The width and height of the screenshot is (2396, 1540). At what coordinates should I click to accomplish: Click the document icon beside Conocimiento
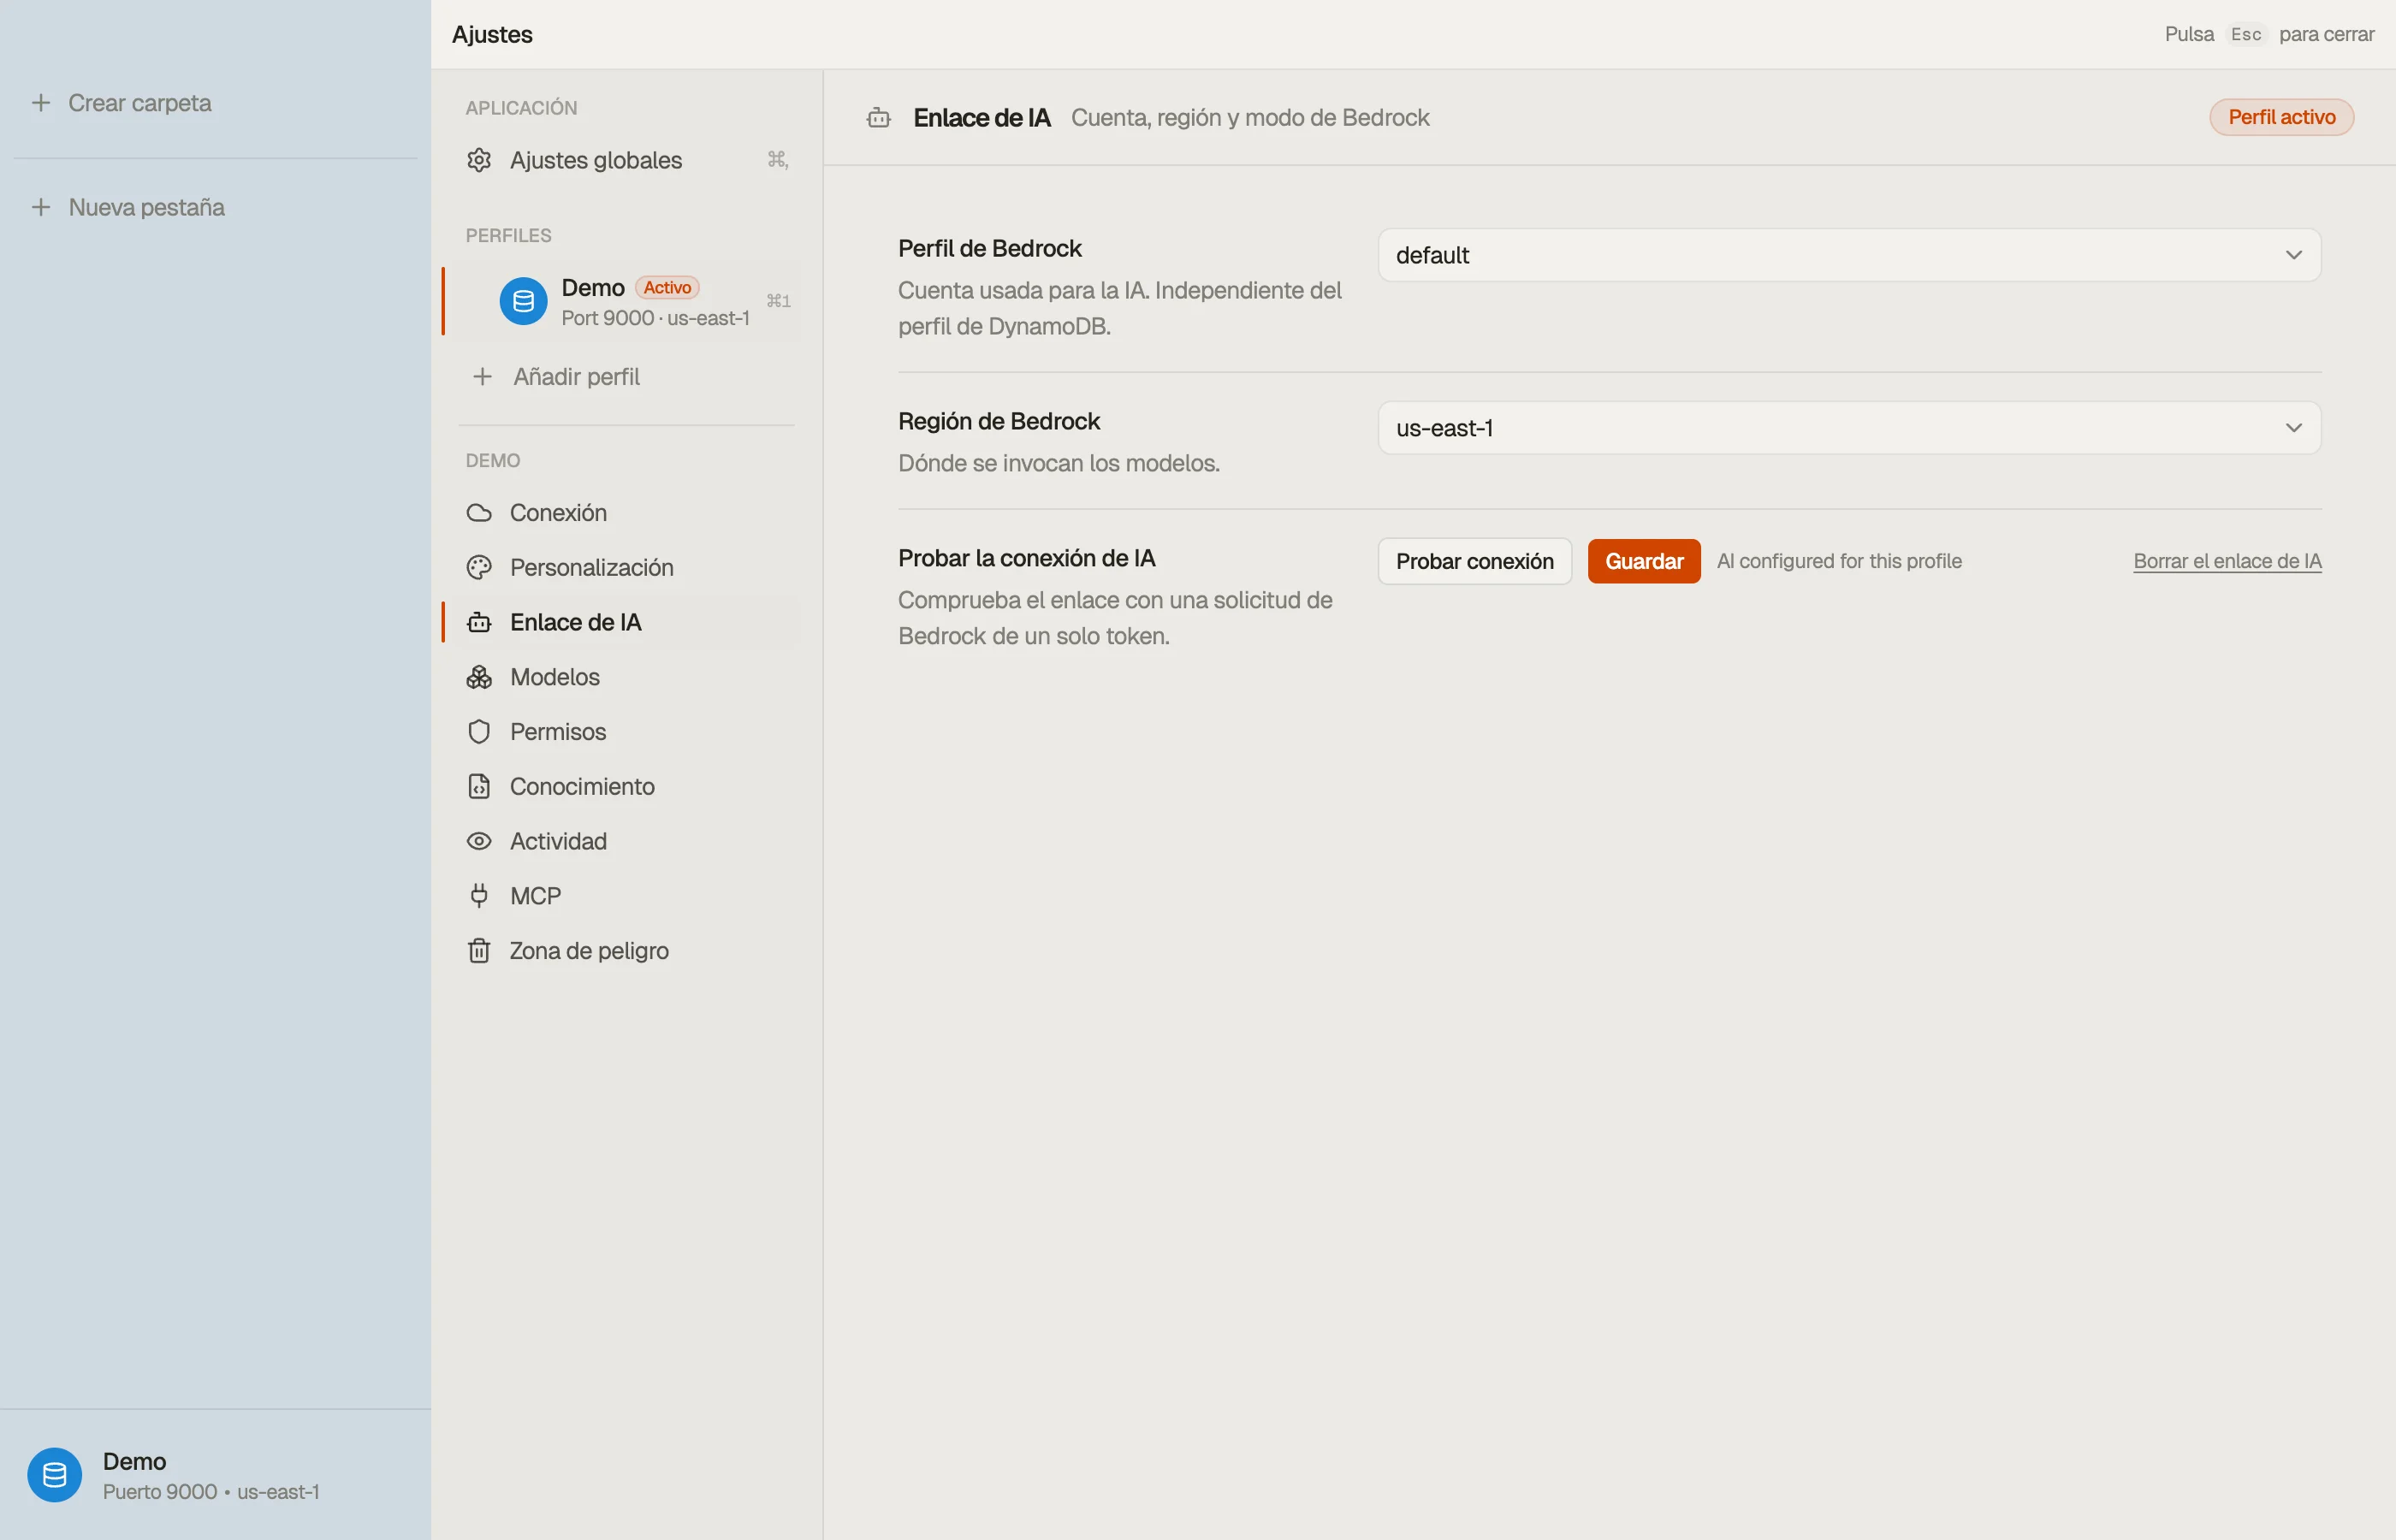click(x=479, y=786)
